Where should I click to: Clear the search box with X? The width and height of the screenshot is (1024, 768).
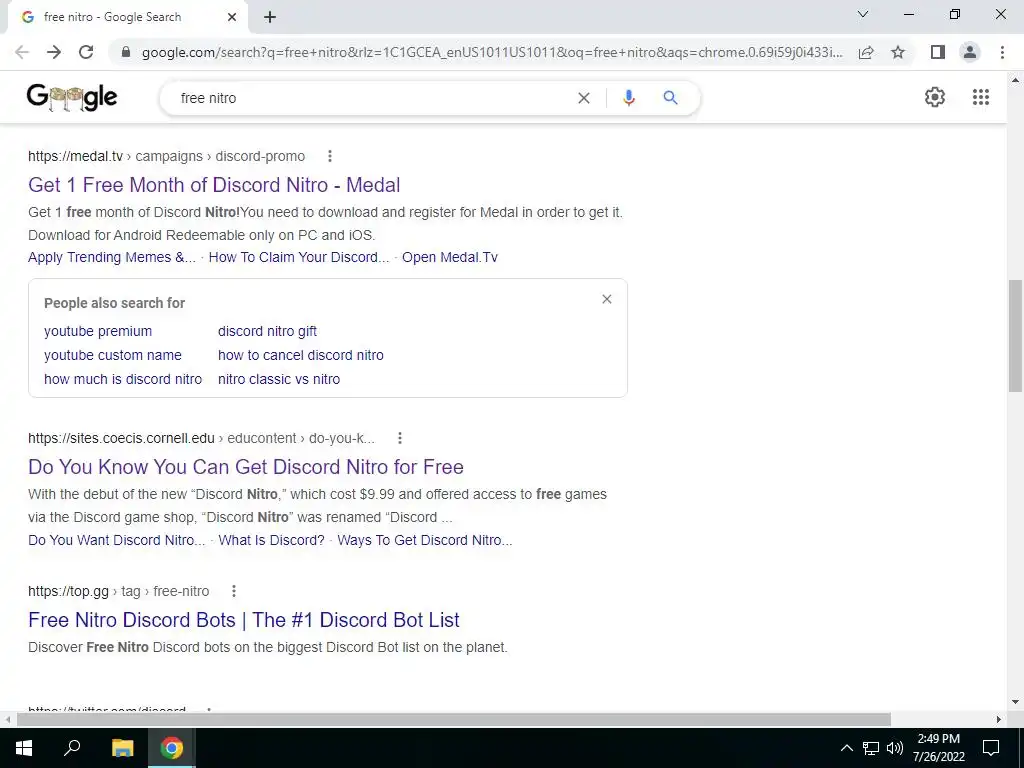point(584,98)
